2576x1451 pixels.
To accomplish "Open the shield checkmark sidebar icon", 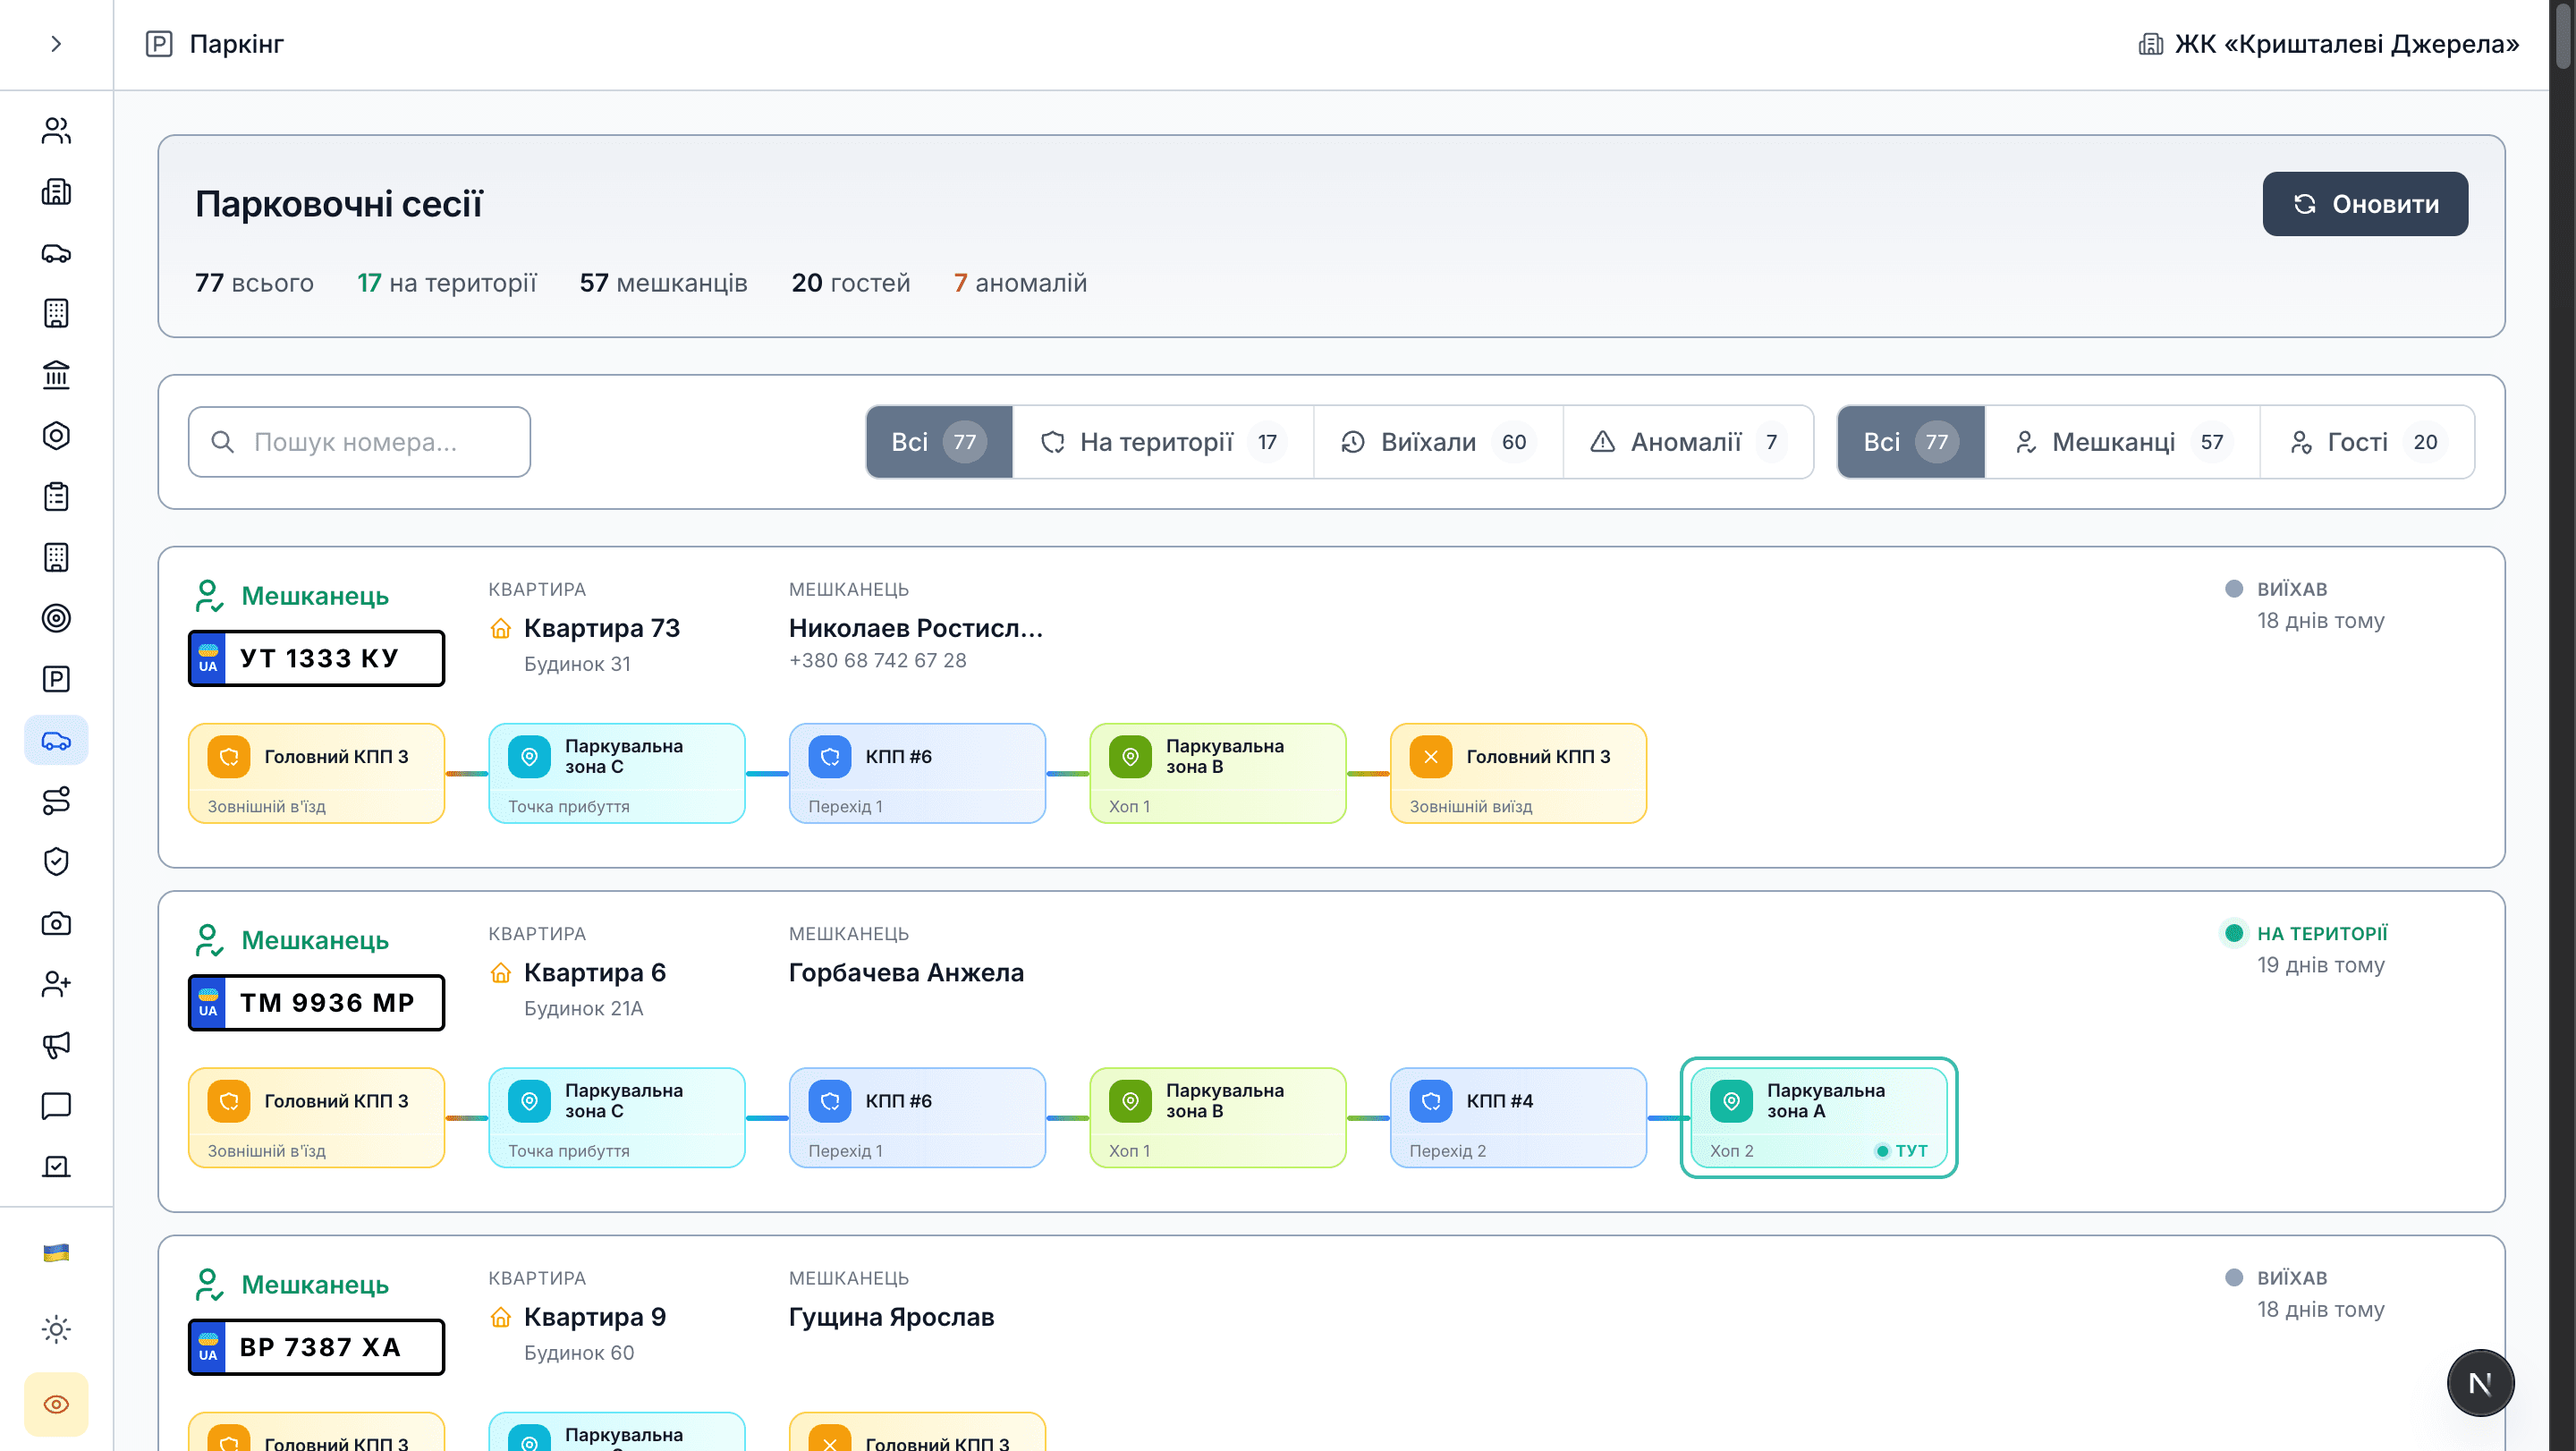I will pos(56,862).
